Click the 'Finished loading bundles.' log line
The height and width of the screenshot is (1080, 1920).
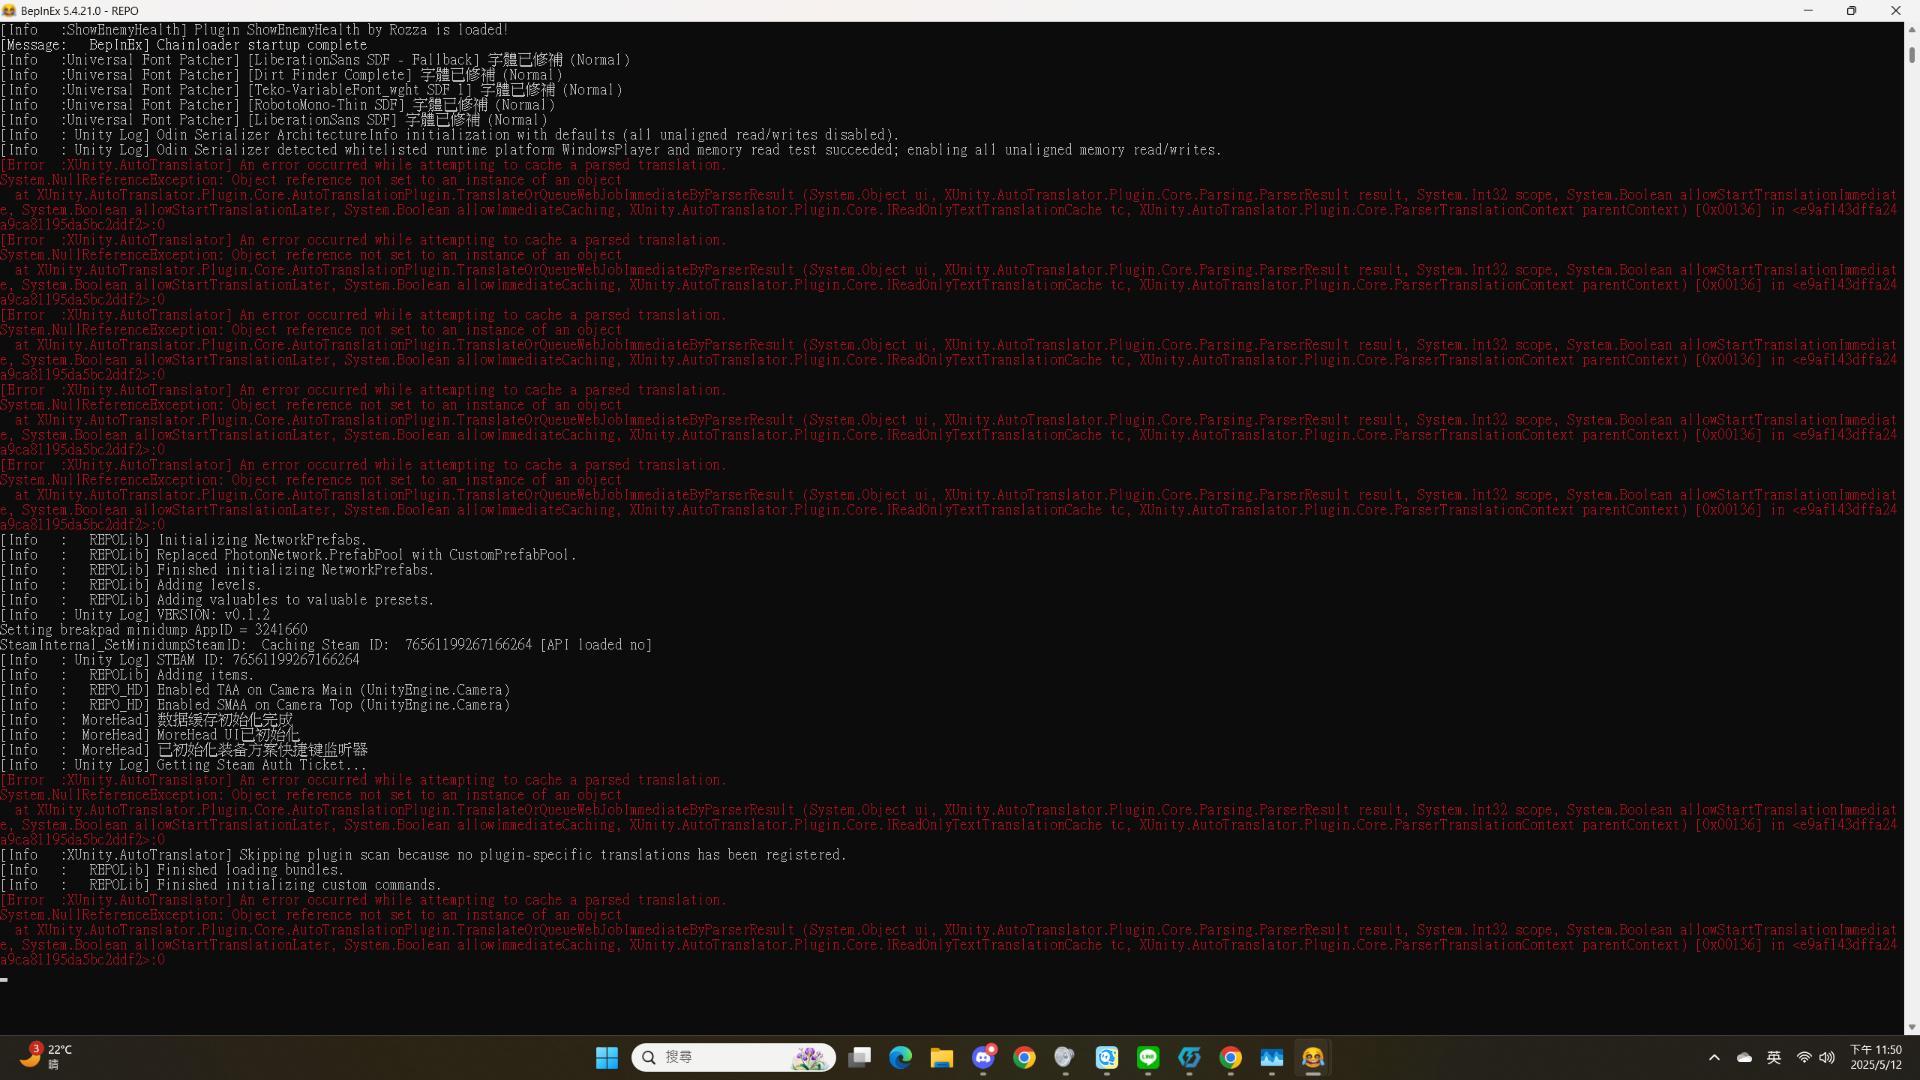coord(172,870)
